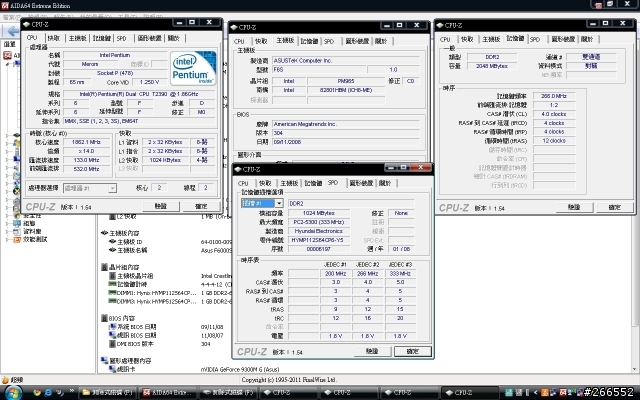Switch to AIDA64 Extreme taskbar button
Image resolution: width=640 pixels, height=400 pixels.
pos(168,393)
